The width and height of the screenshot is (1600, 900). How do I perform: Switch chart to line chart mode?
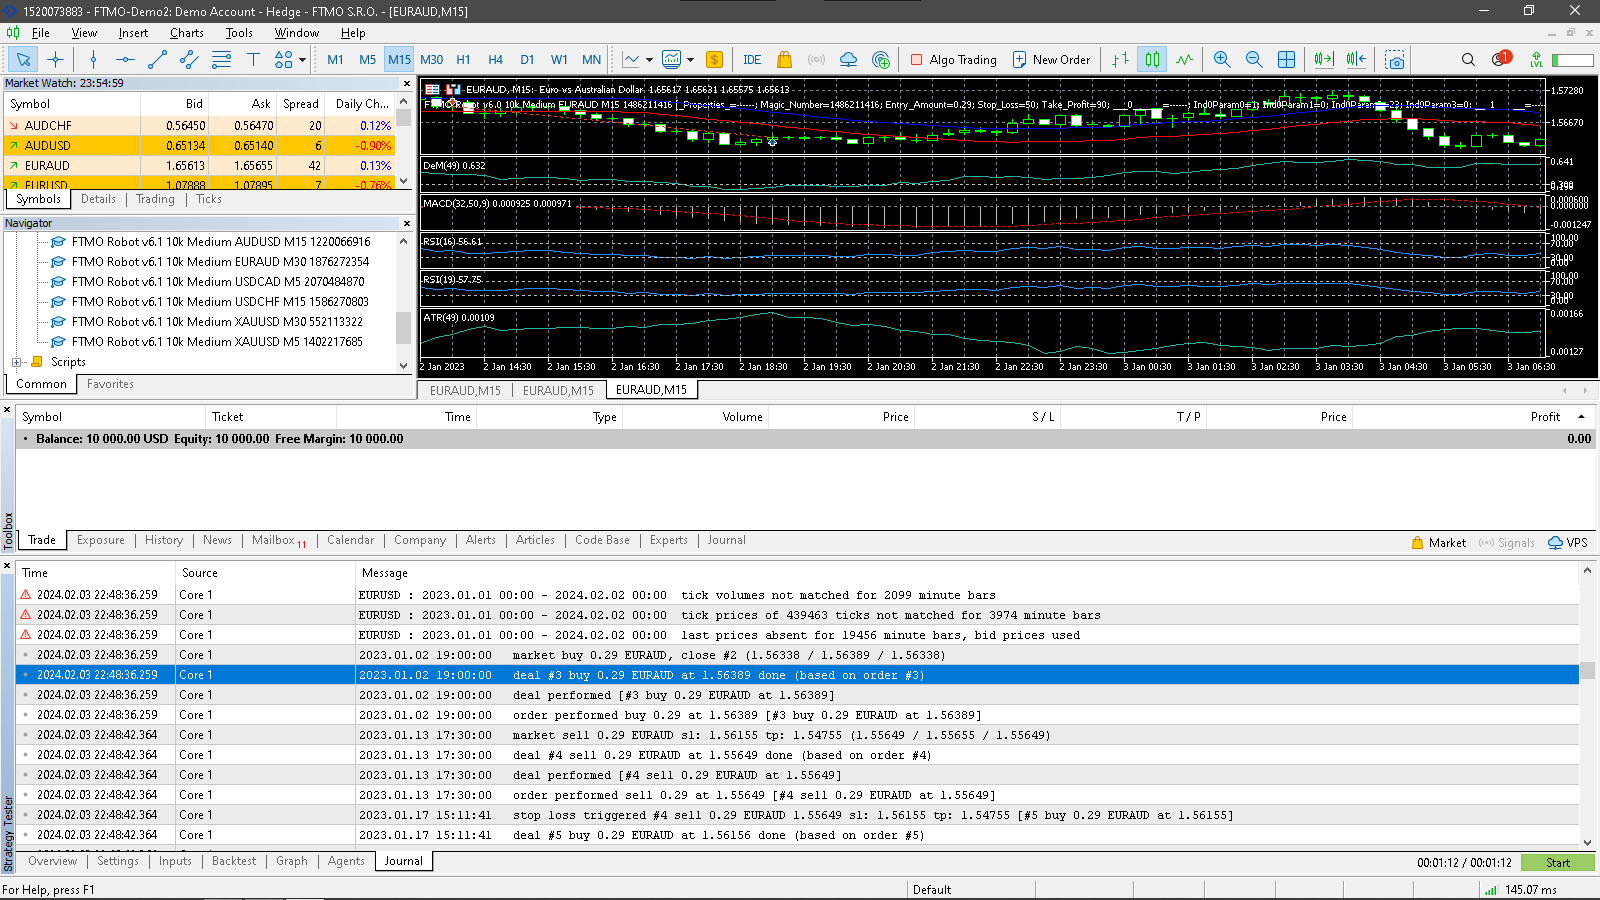[1184, 59]
